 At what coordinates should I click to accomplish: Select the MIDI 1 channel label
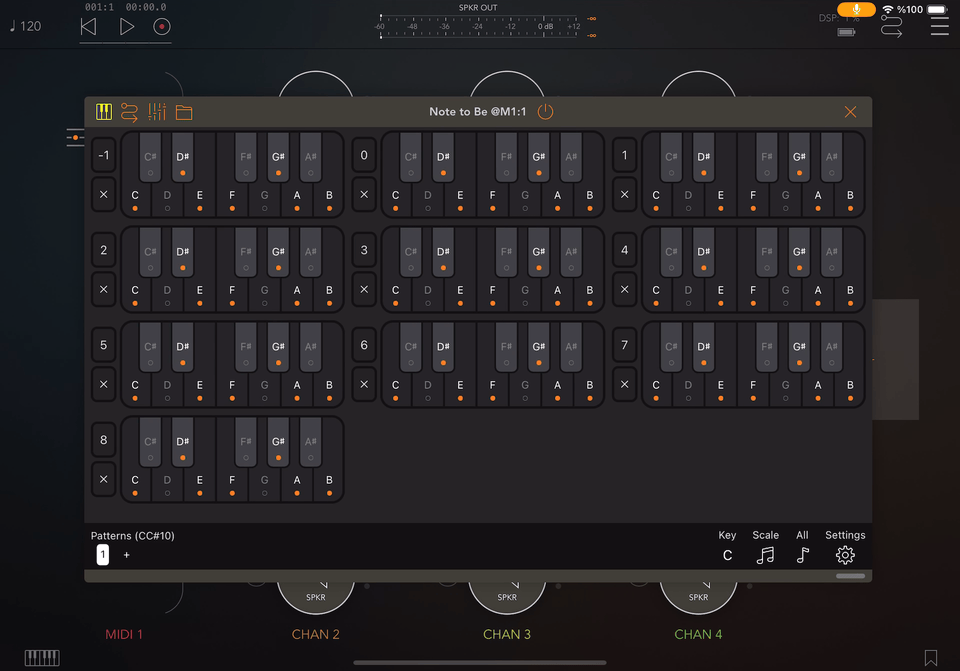pos(124,634)
